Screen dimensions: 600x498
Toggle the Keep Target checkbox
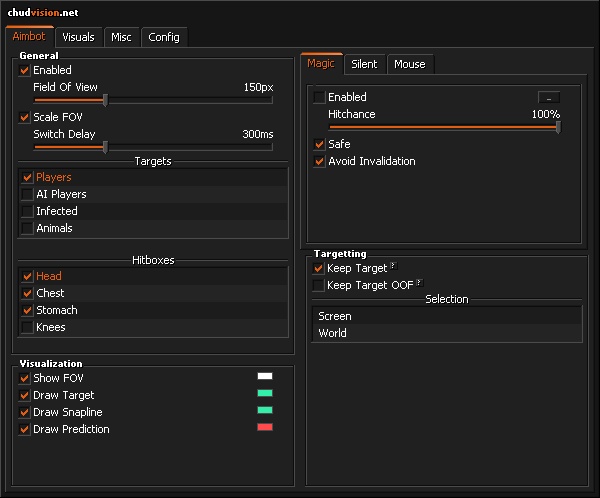click(x=318, y=268)
